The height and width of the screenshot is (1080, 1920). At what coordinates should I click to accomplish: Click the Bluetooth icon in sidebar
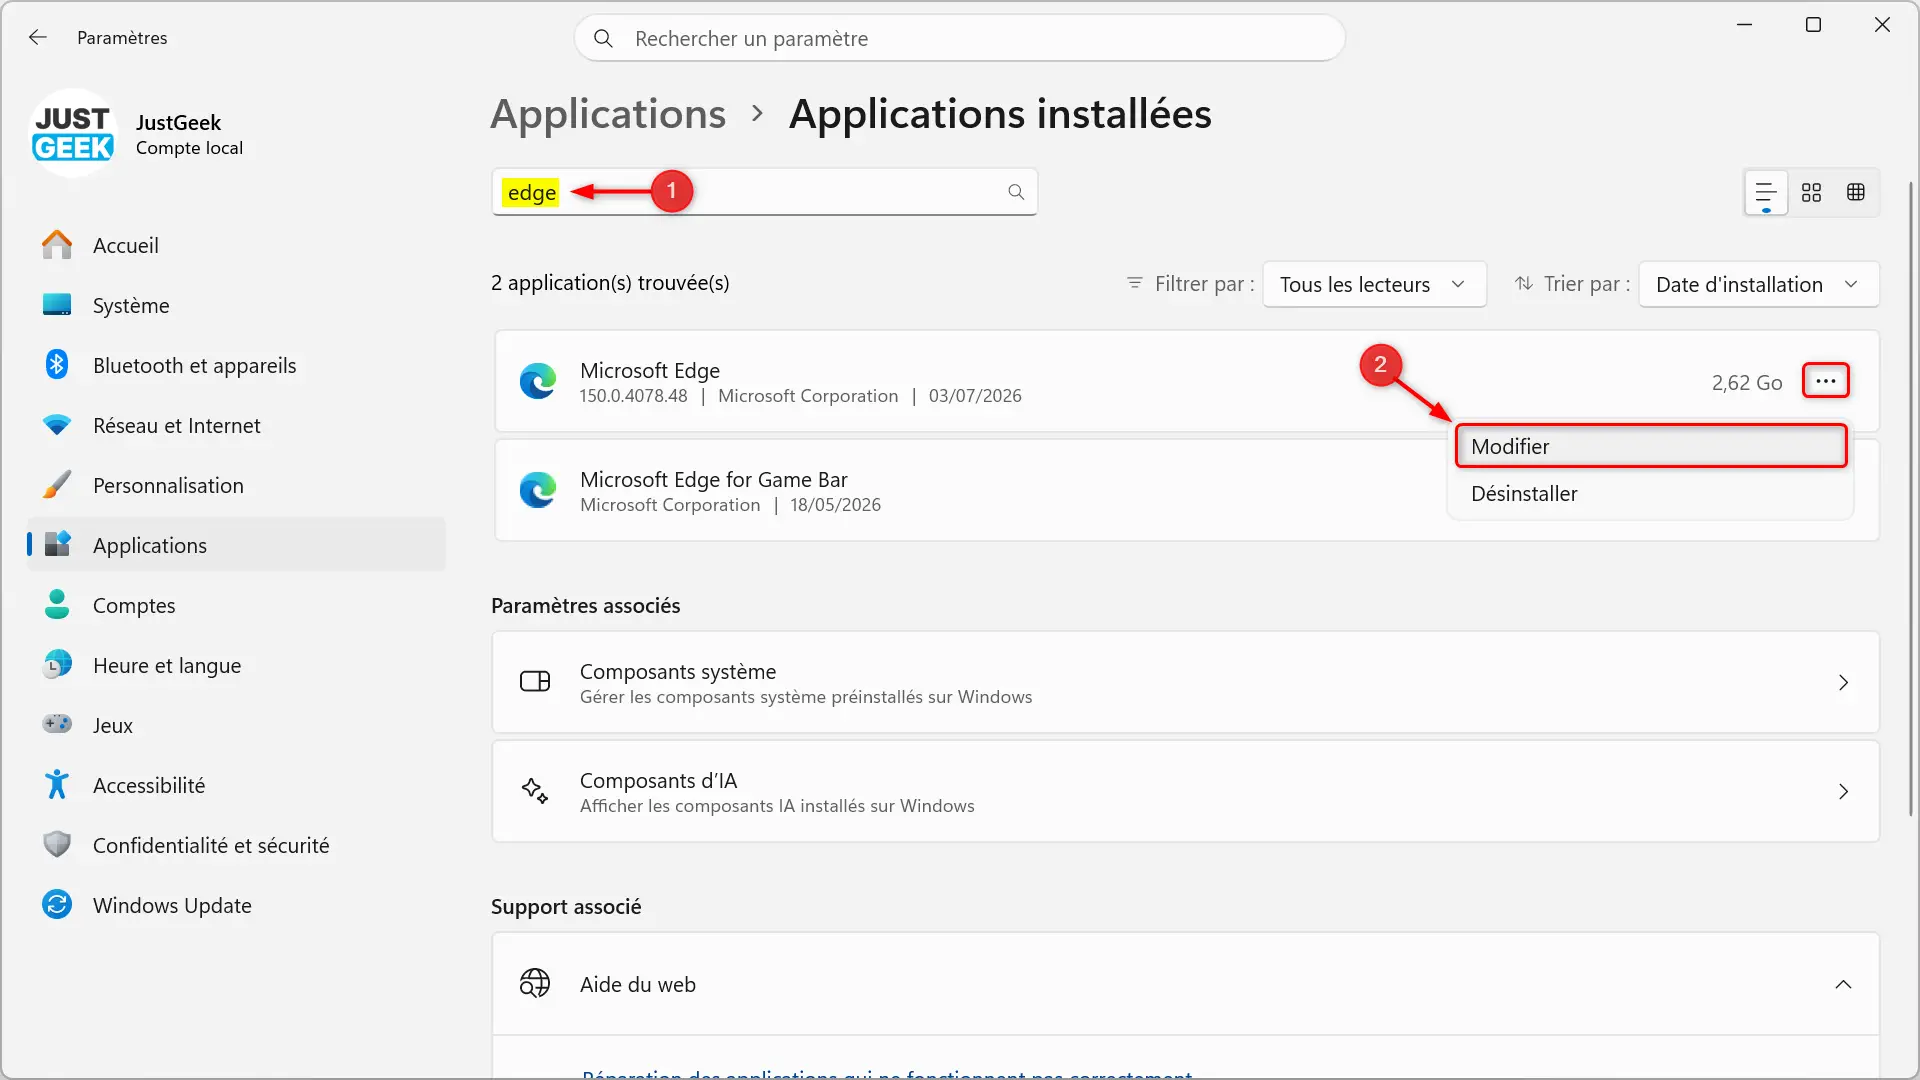click(x=57, y=365)
